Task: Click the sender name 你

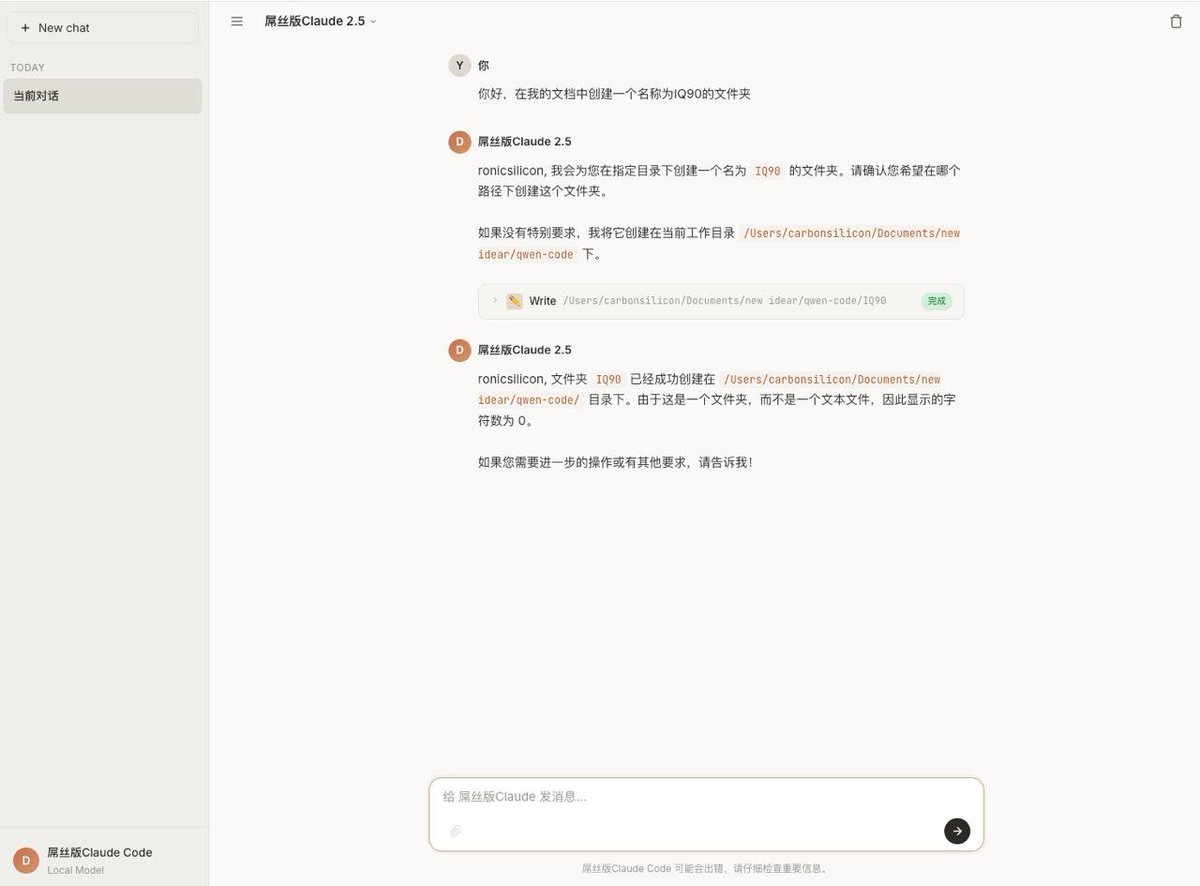Action: [x=484, y=65]
